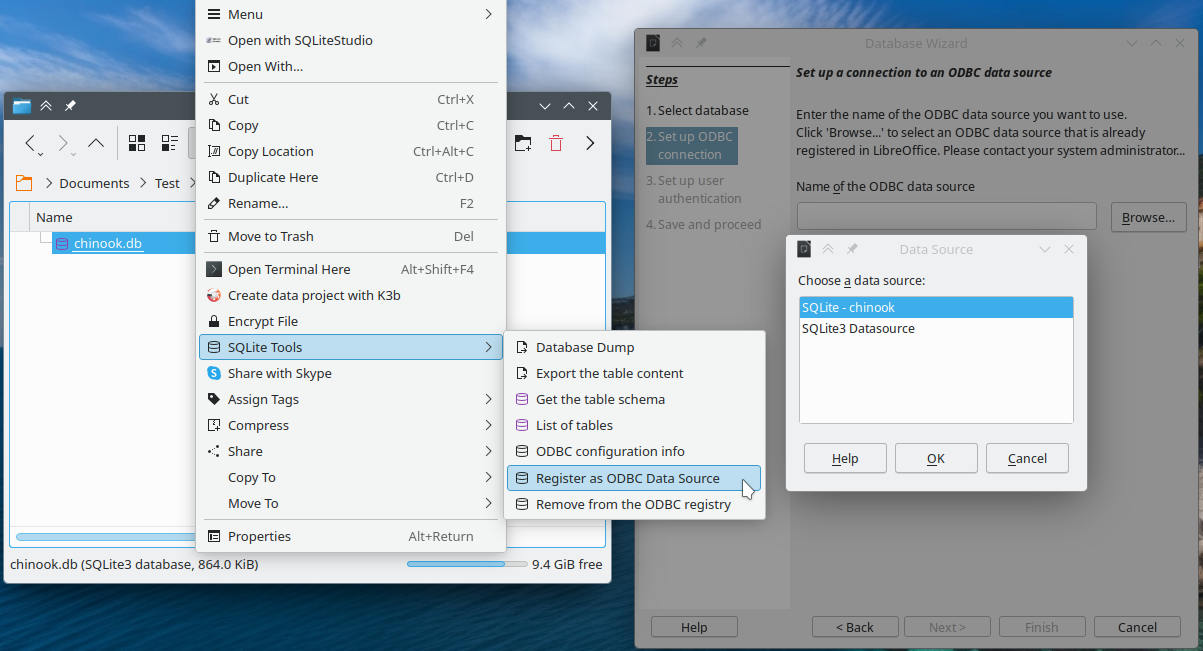Go up one folder in file manager

[x=96, y=143]
